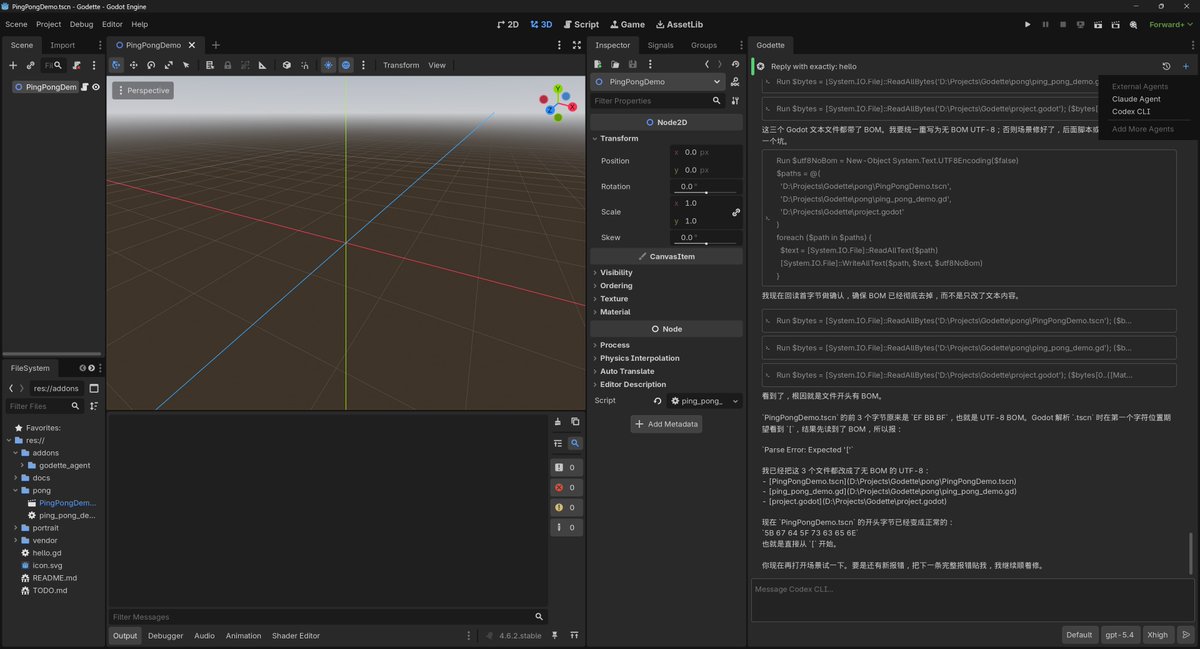
Task: Click the attach script icon in Scene dock
Action: pyautogui.click(x=76, y=65)
